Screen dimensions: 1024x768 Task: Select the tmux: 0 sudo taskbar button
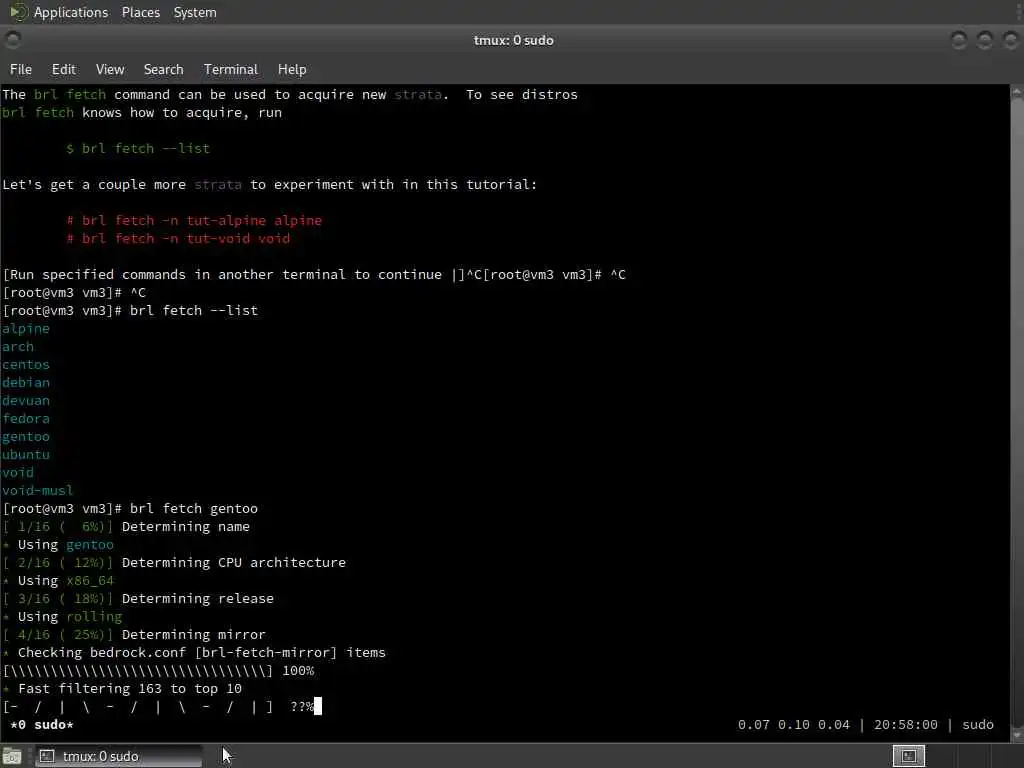(118, 756)
